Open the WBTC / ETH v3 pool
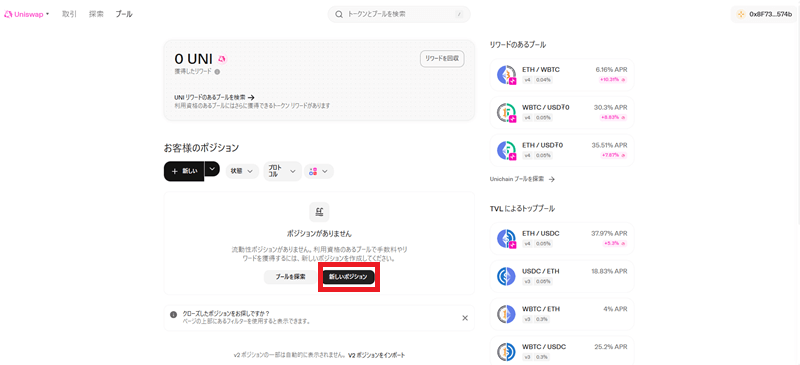This screenshot has width=800, height=365. click(562, 314)
